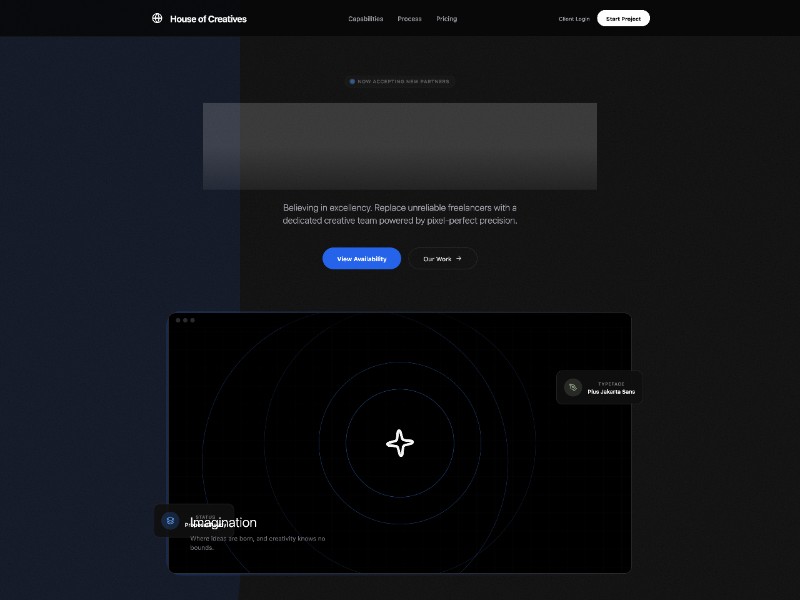Click the Now Accepting New Partners badge
This screenshot has width=800, height=600.
[x=400, y=81]
